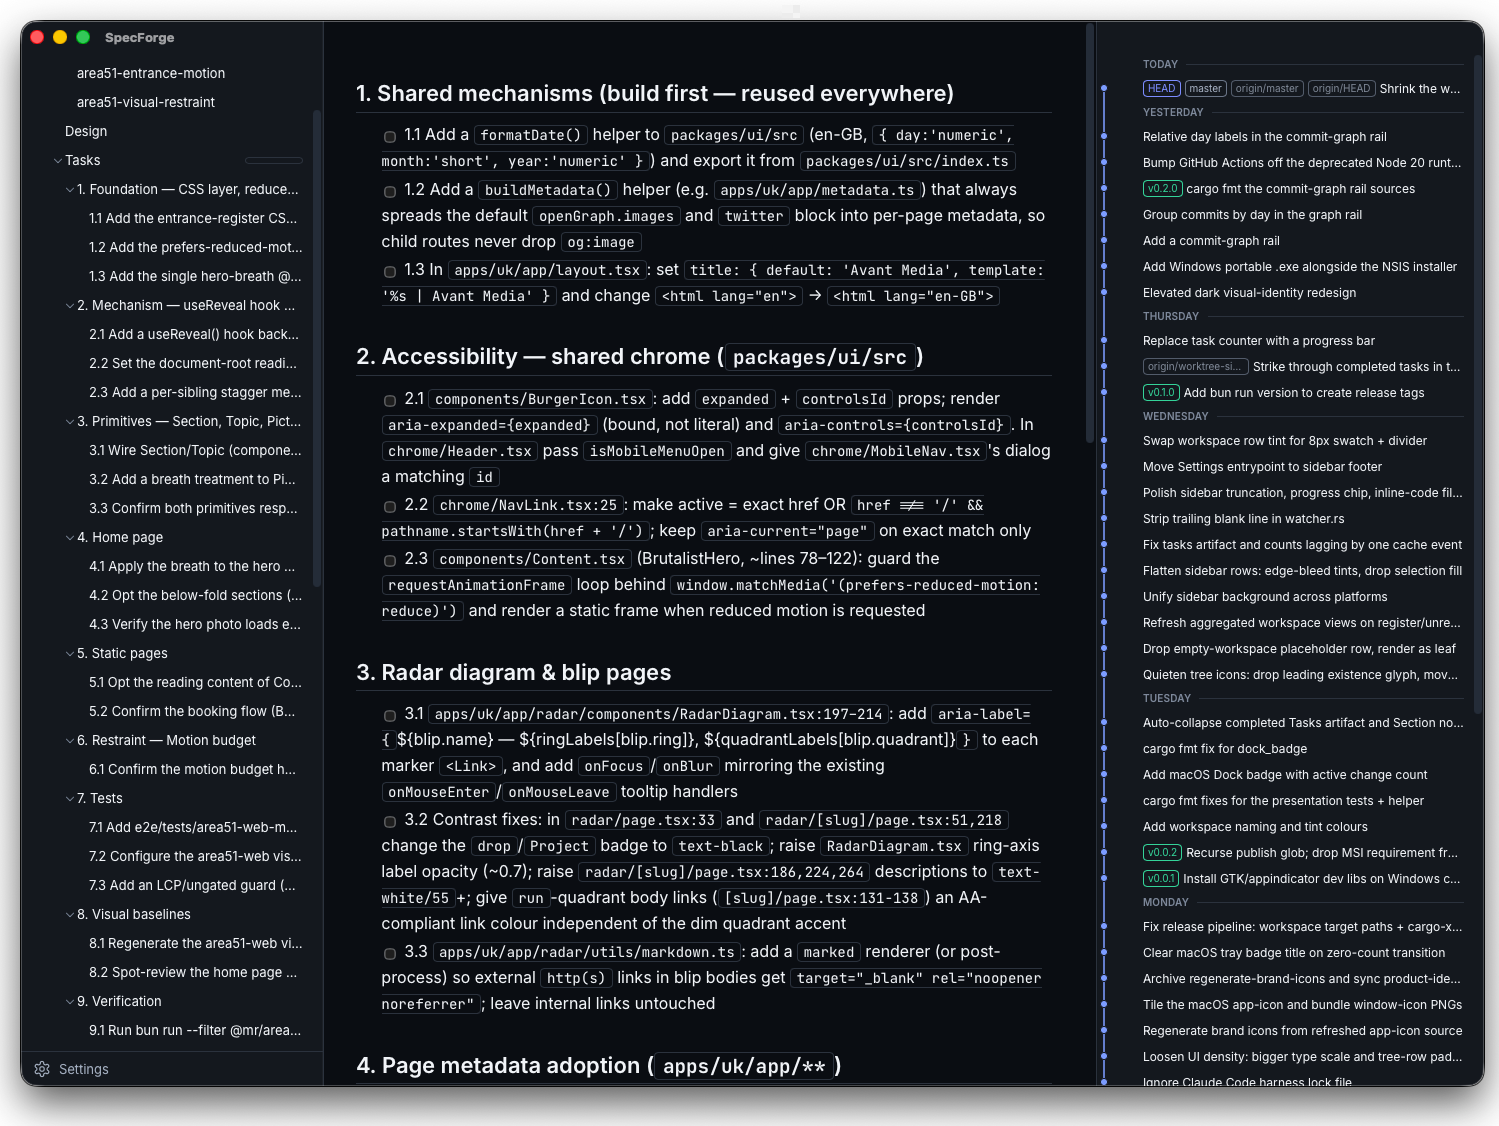Select task 1.1 Add the entrance-register row
Image resolution: width=1499 pixels, height=1126 pixels.
coord(193,218)
